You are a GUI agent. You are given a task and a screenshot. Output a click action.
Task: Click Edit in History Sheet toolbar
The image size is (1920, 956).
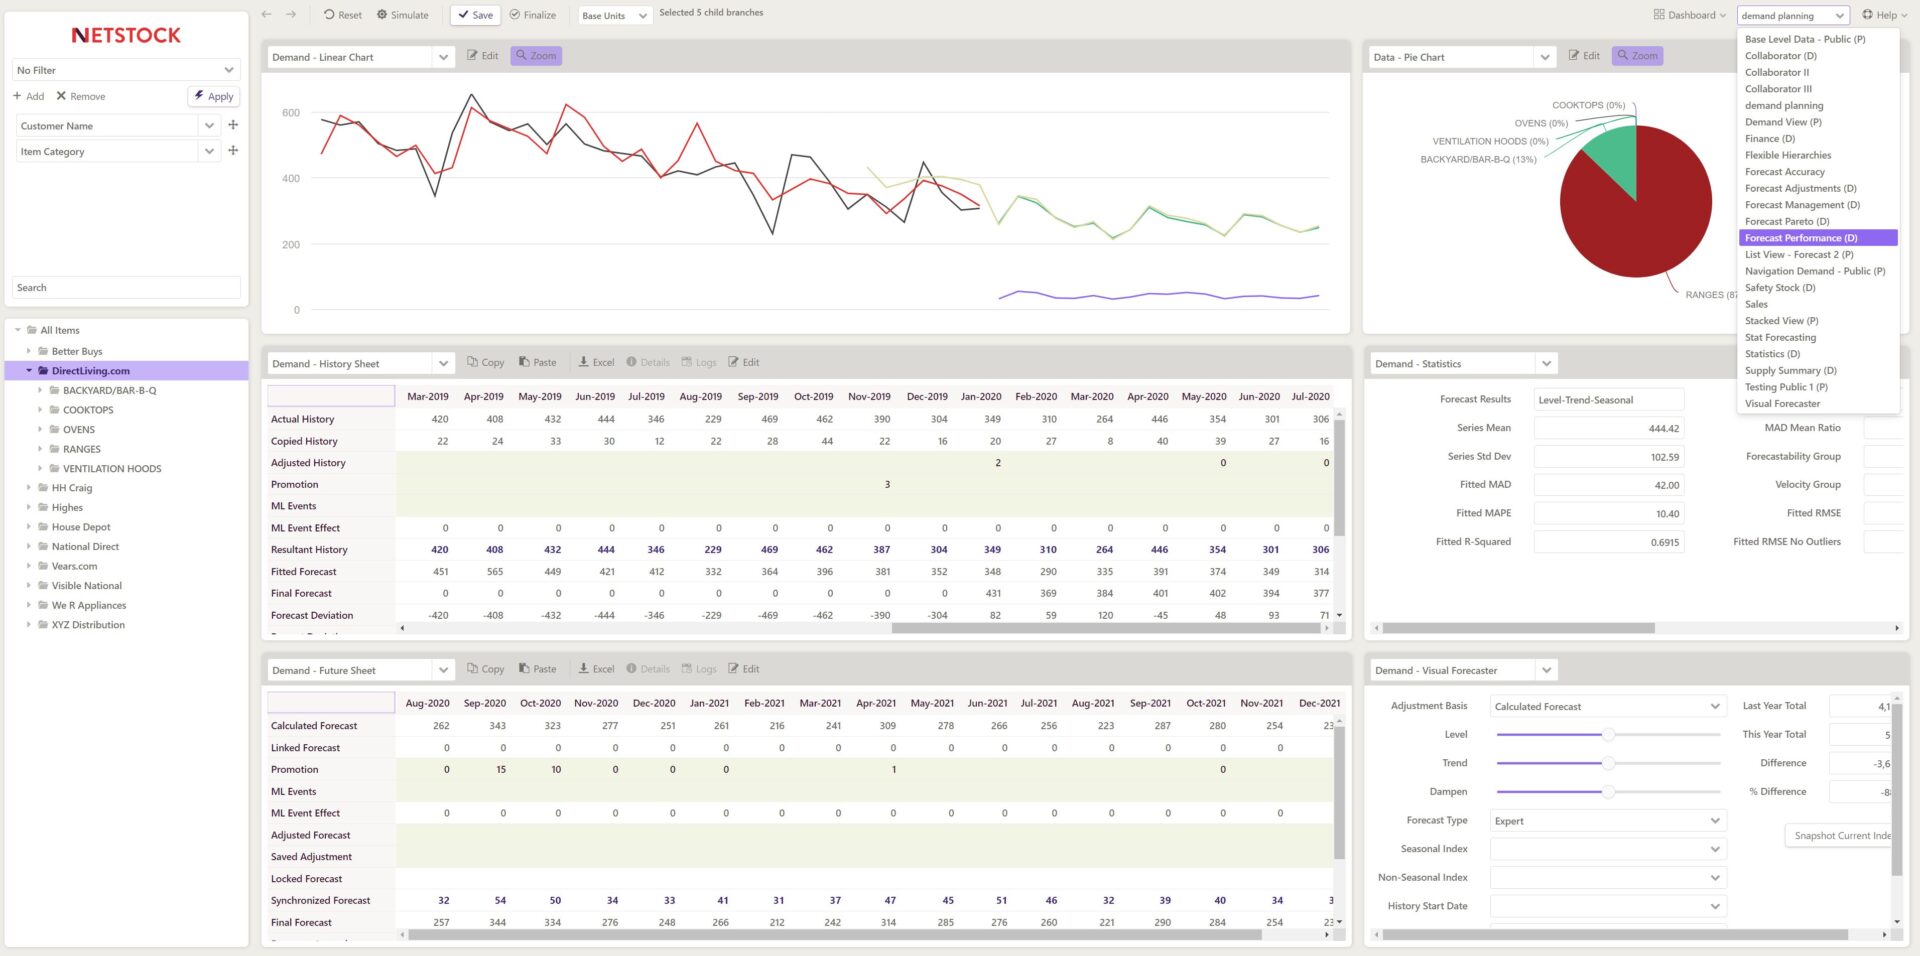click(x=743, y=363)
